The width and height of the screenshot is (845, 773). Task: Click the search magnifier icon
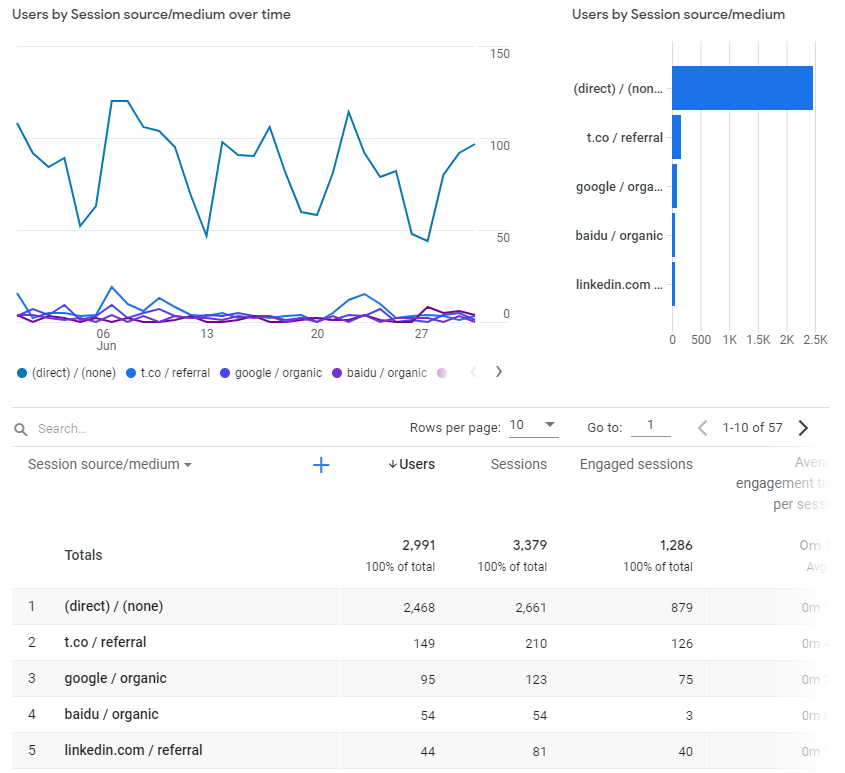pos(20,429)
